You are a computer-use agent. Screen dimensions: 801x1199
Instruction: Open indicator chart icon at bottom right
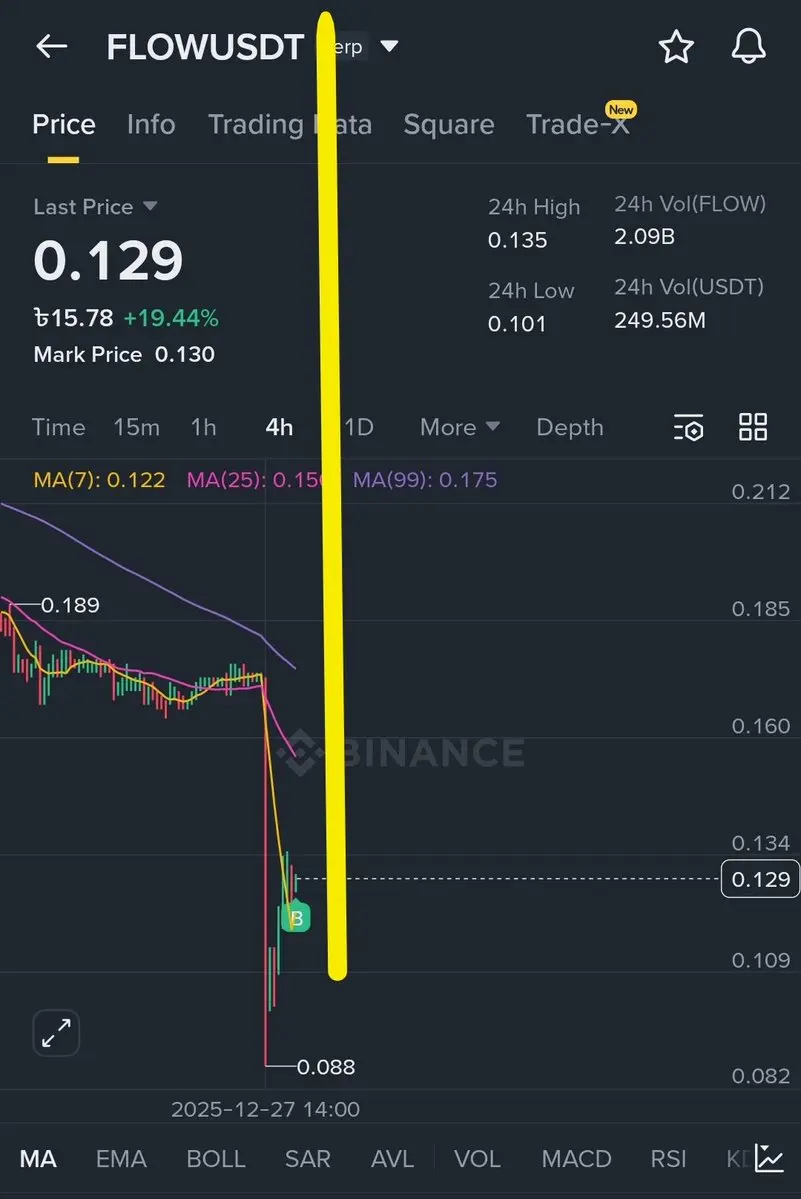769,1158
